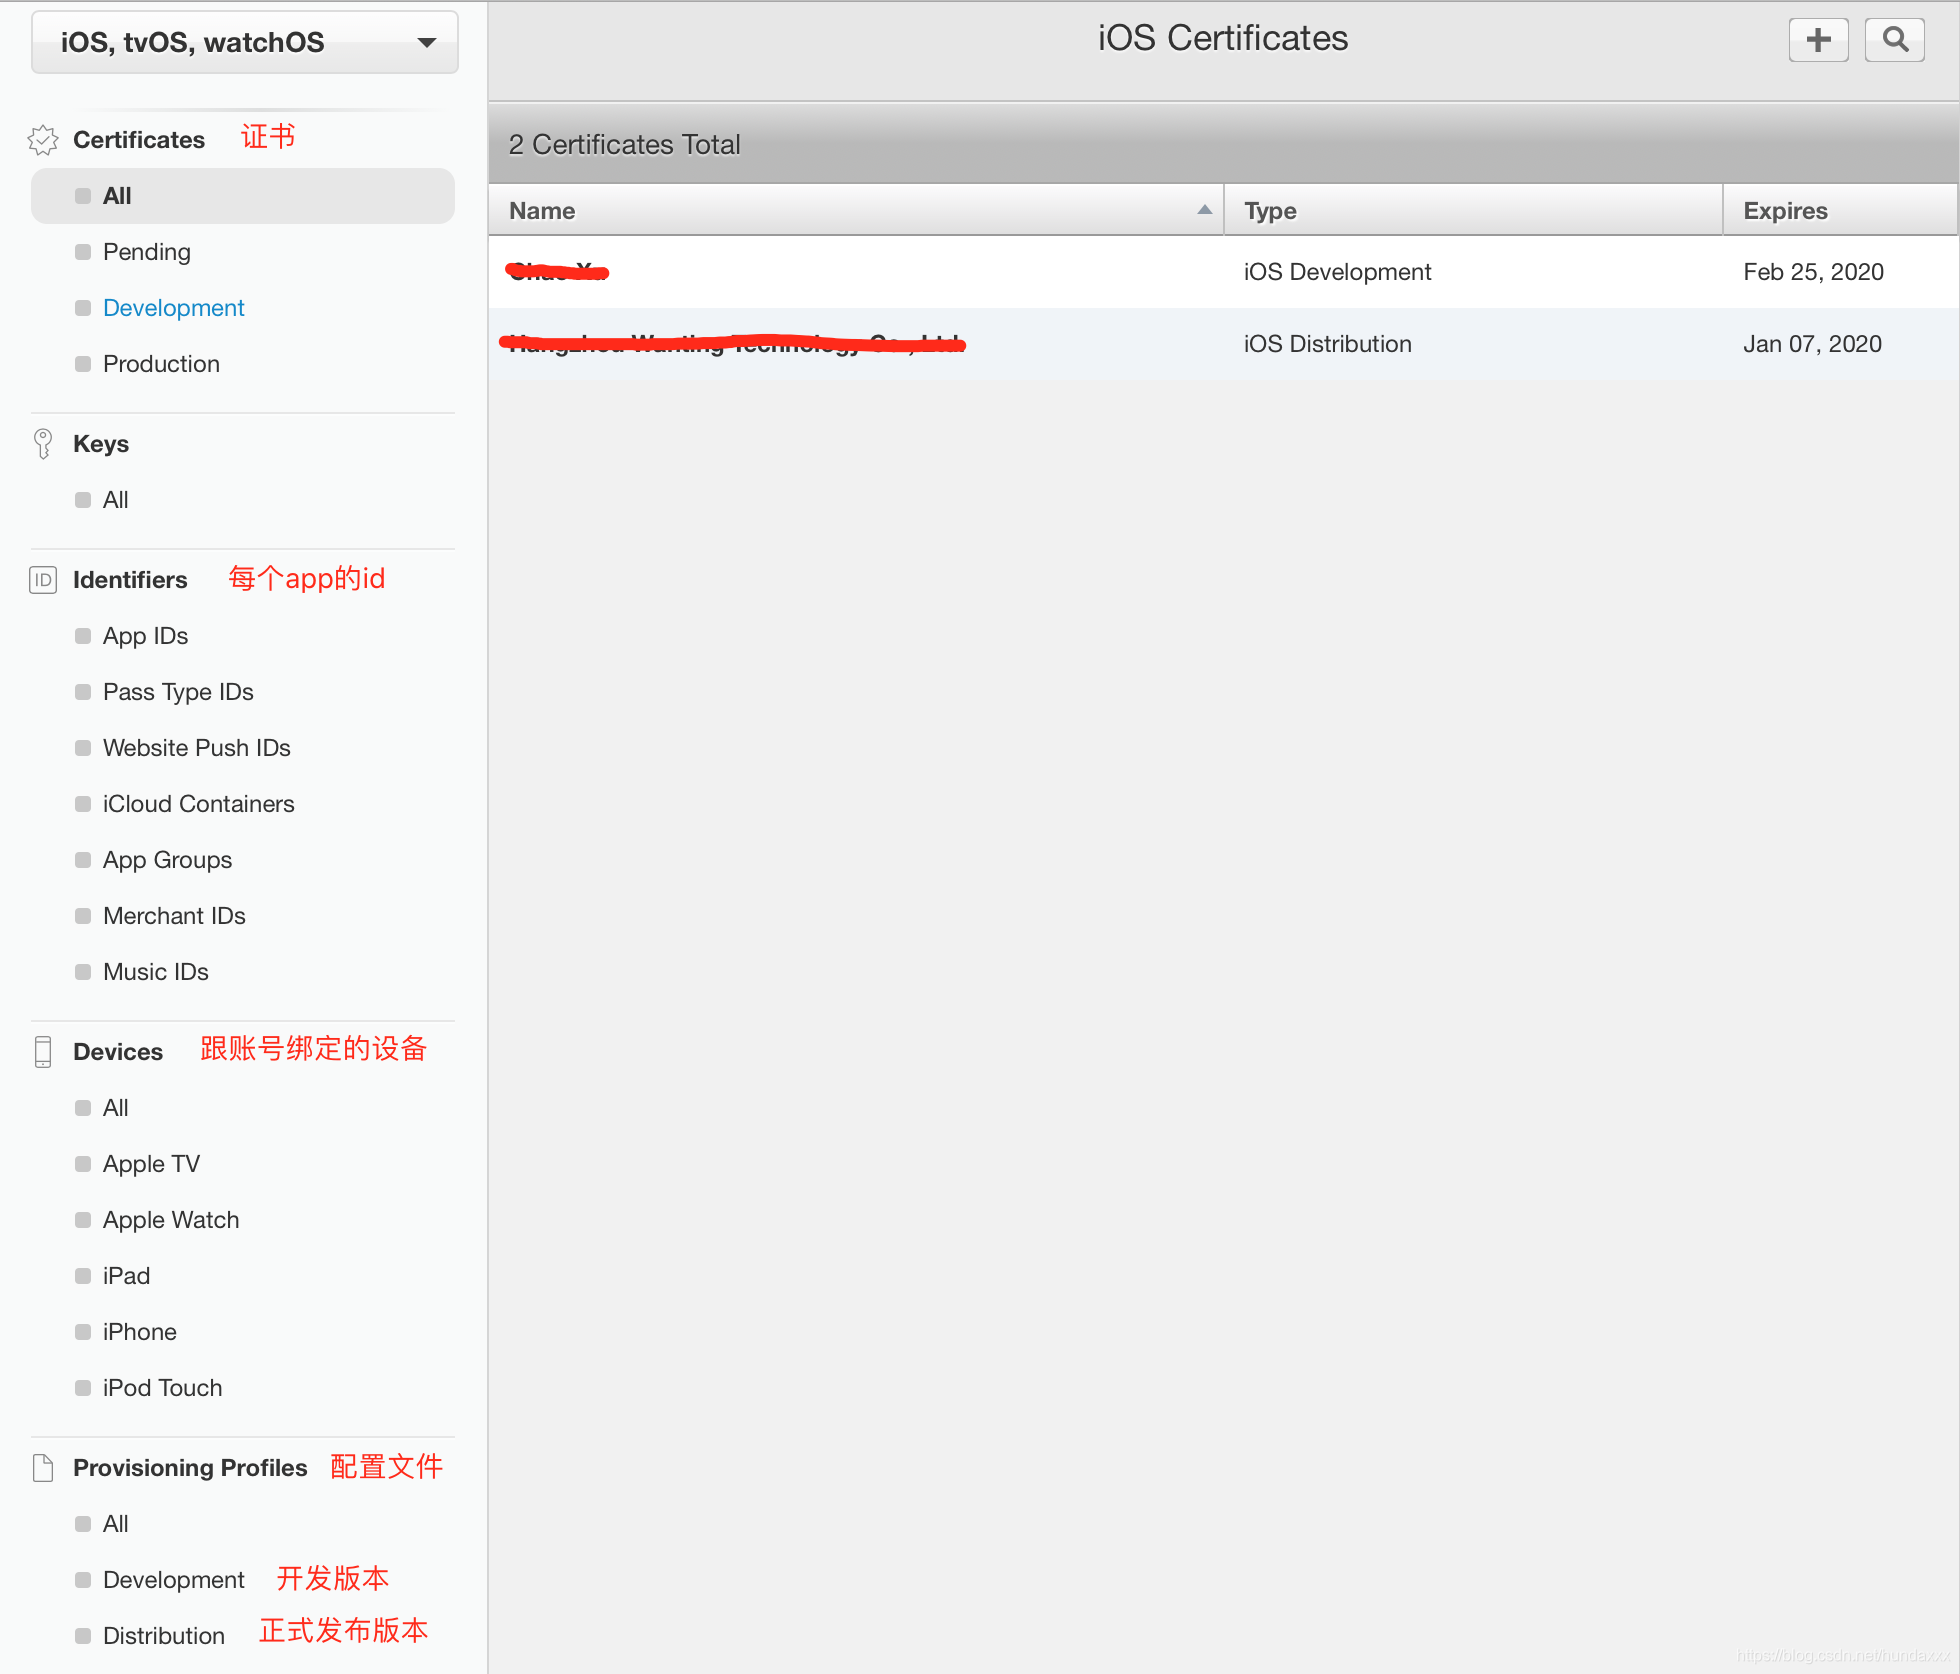The height and width of the screenshot is (1674, 1960).
Task: Click the Identifiers ID badge icon
Action: tap(43, 580)
